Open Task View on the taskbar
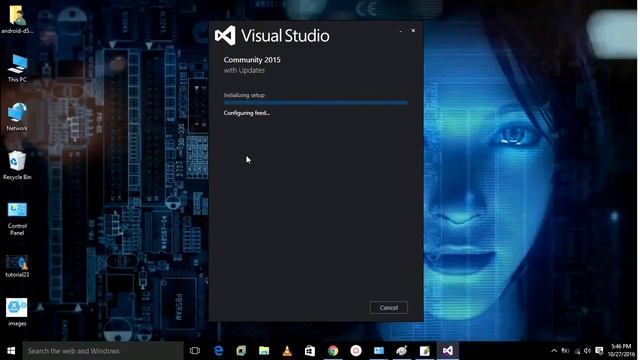This screenshot has width=640, height=360. (x=195, y=351)
